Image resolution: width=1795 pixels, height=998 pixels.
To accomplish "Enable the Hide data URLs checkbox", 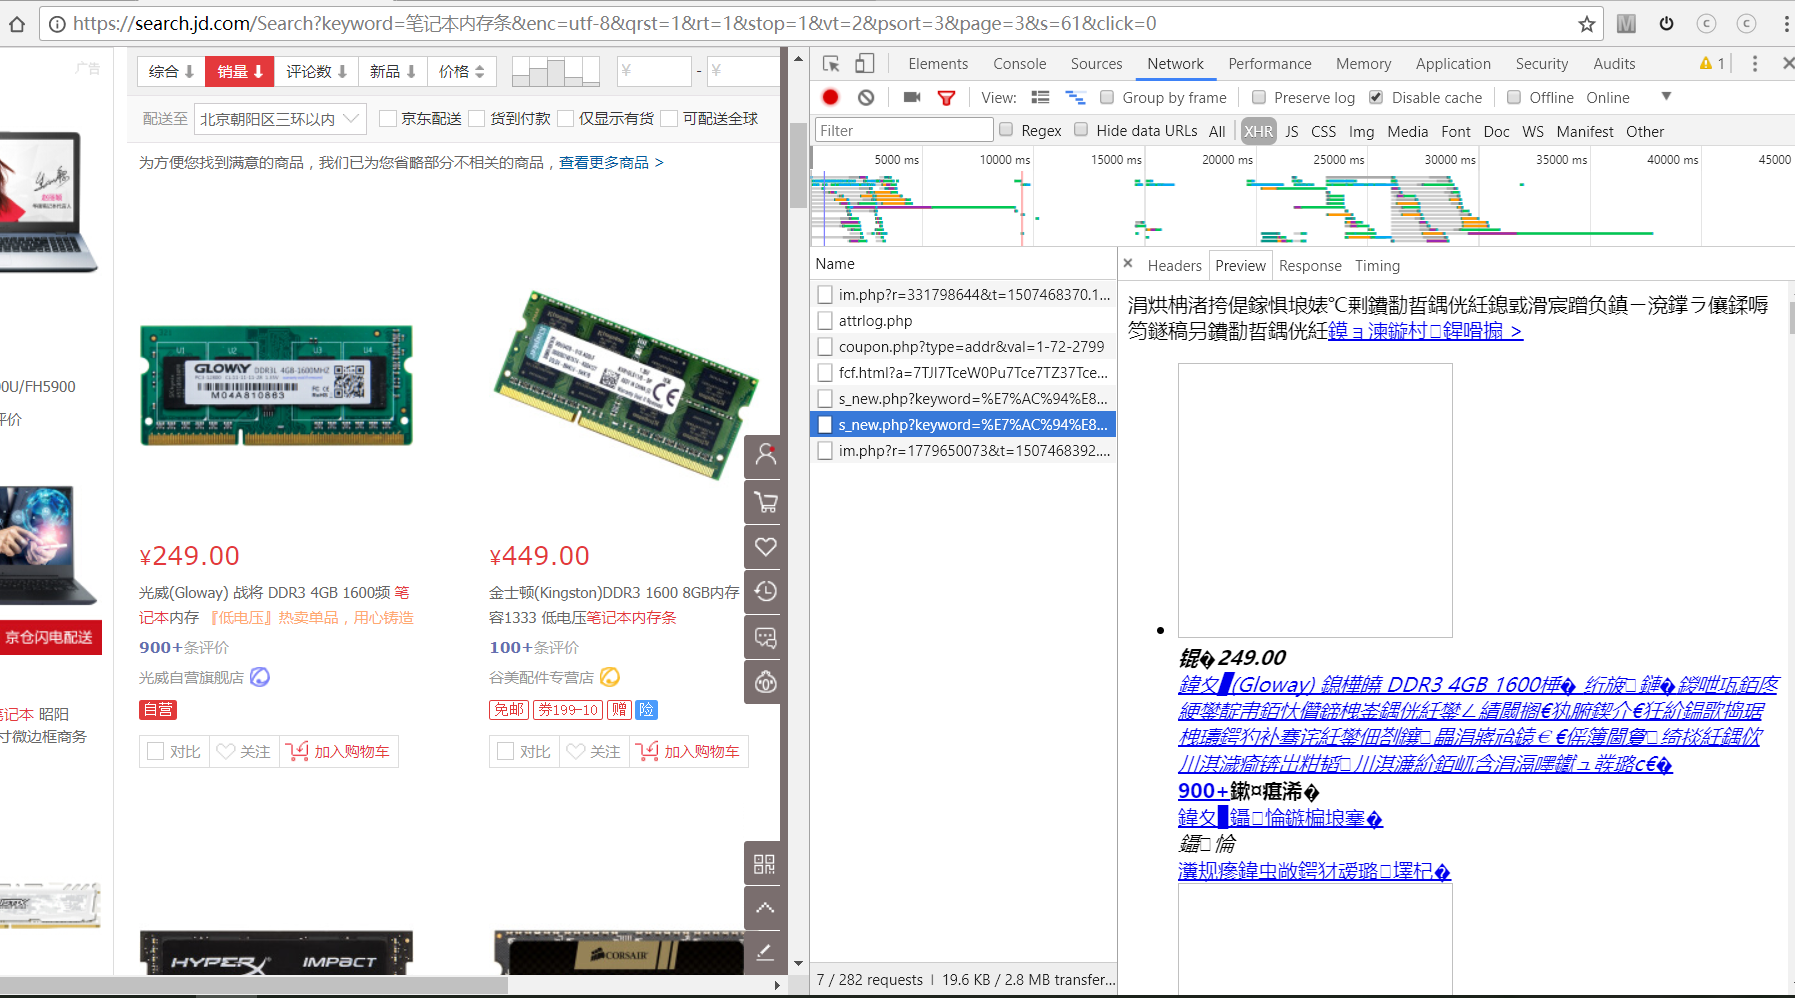I will click(x=1081, y=130).
